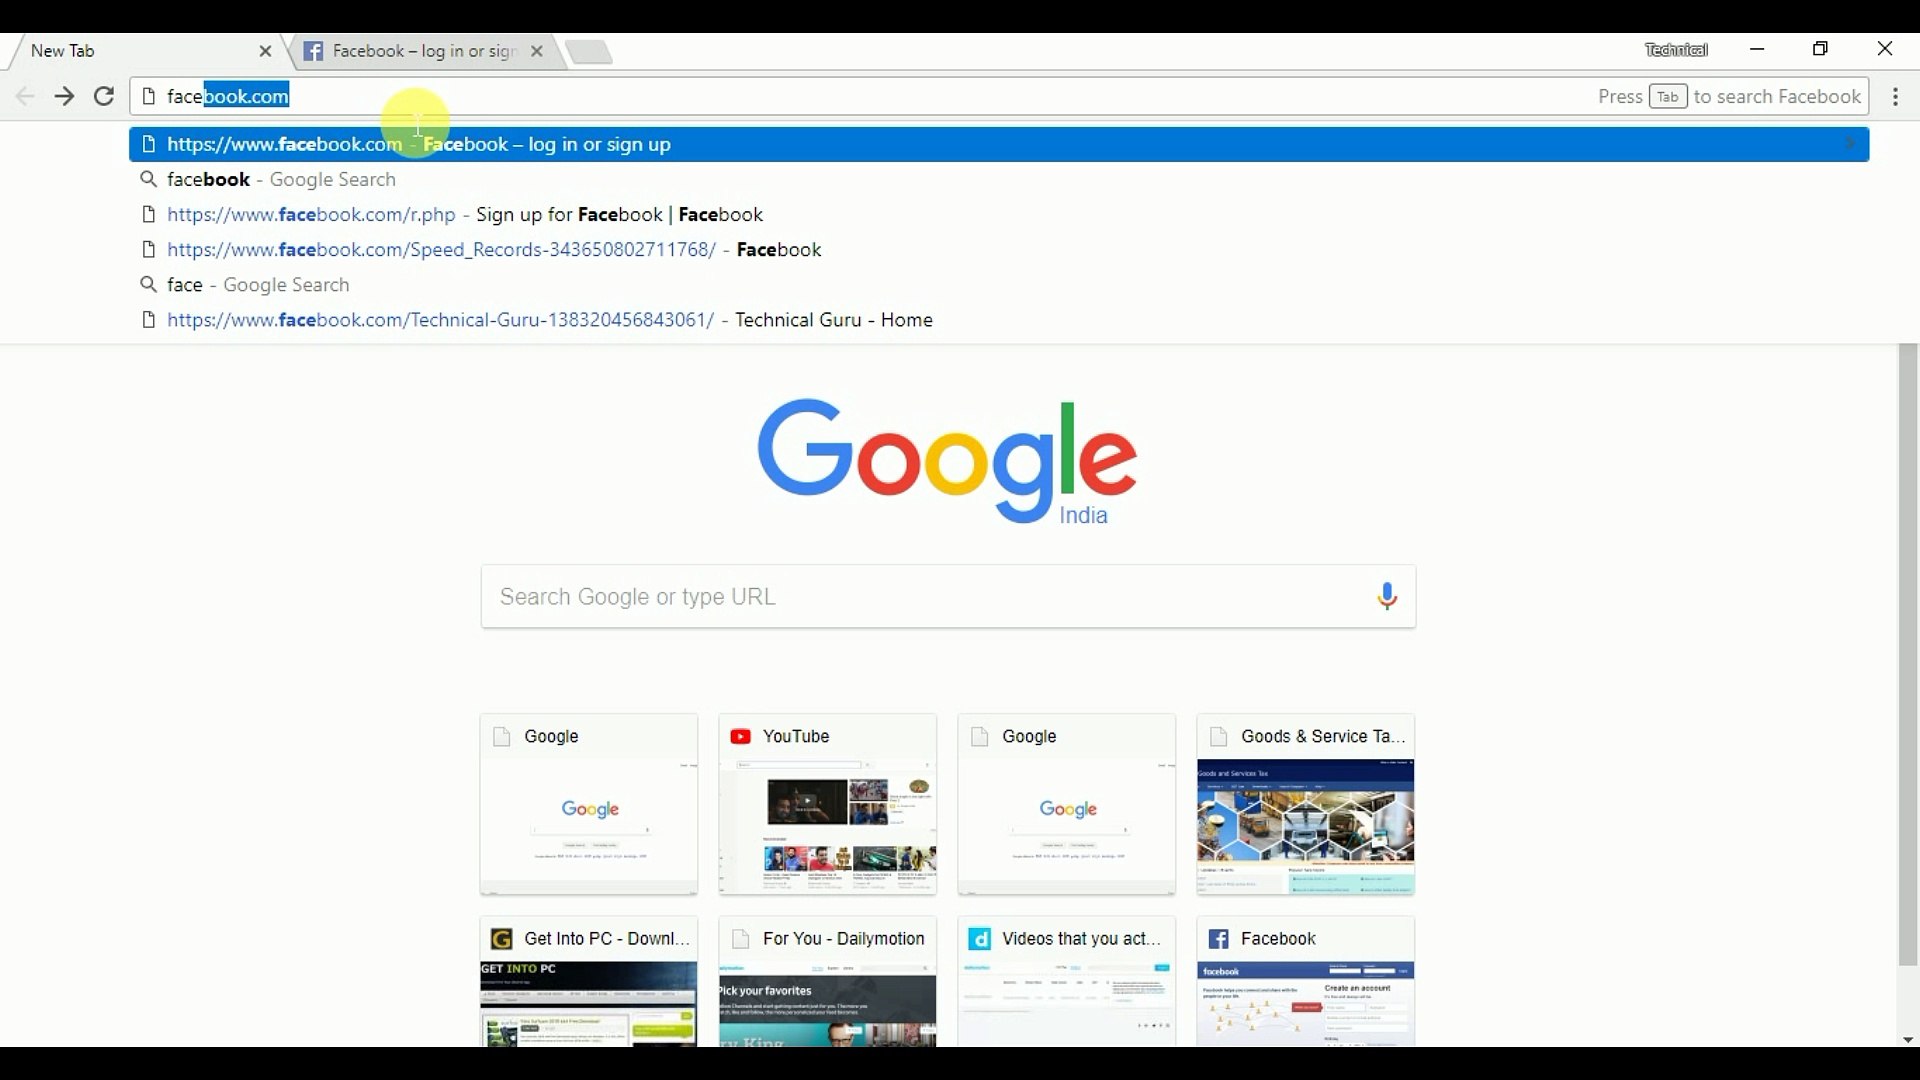Activate voice search with the microphone icon
This screenshot has width=1920, height=1080.
(1387, 596)
